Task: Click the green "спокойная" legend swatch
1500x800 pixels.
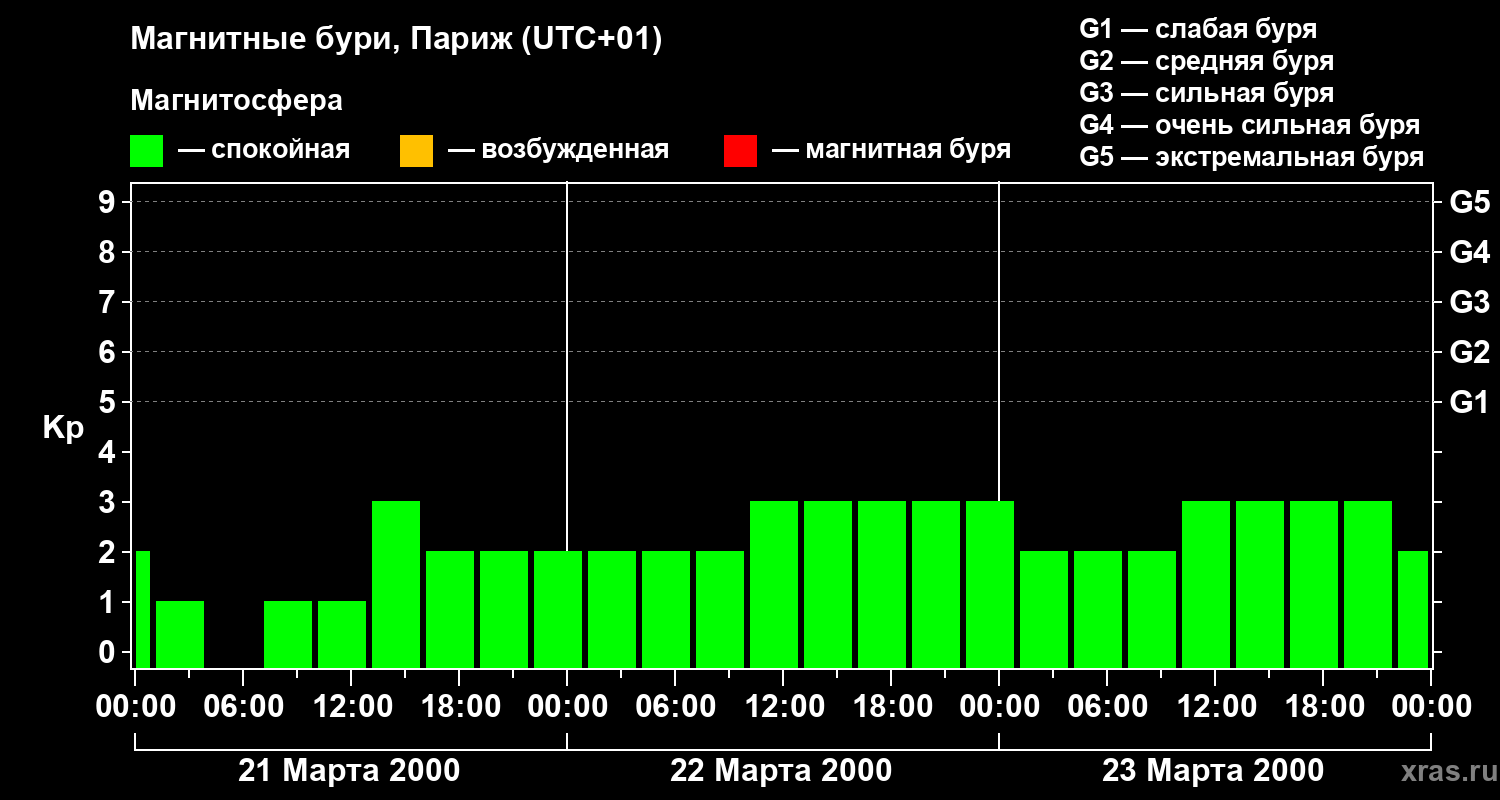Action: tap(147, 151)
